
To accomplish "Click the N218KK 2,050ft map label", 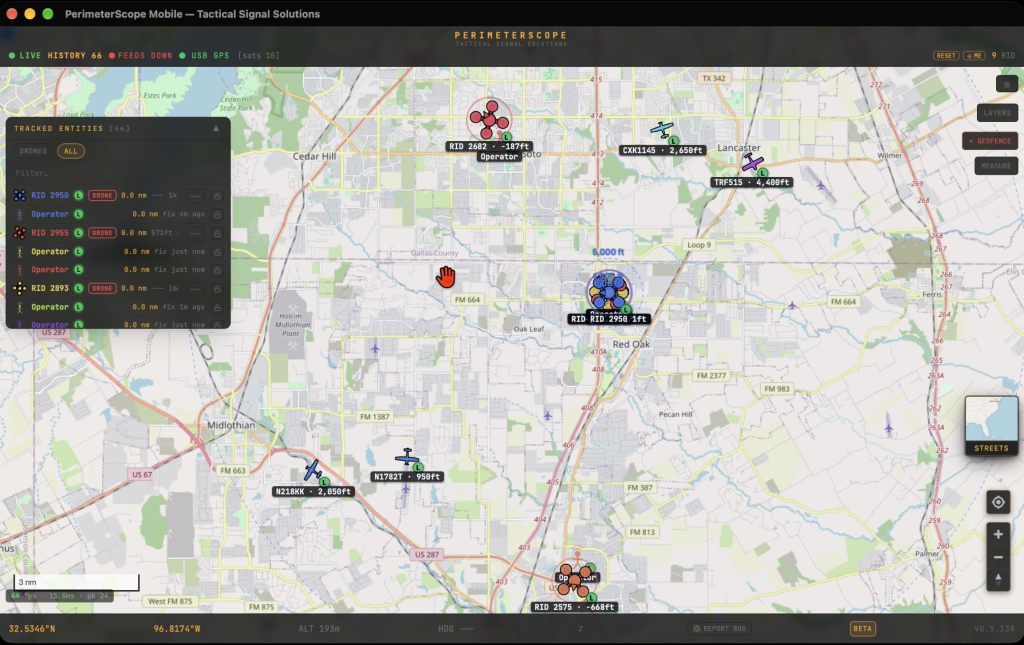I will point(313,492).
